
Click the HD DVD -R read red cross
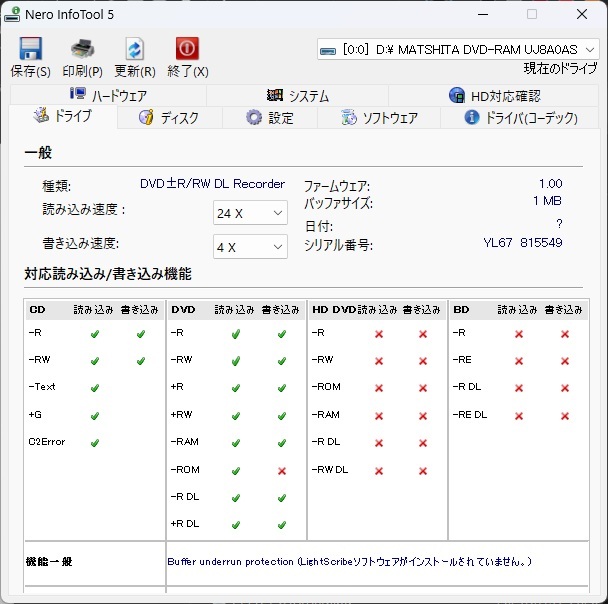(379, 334)
